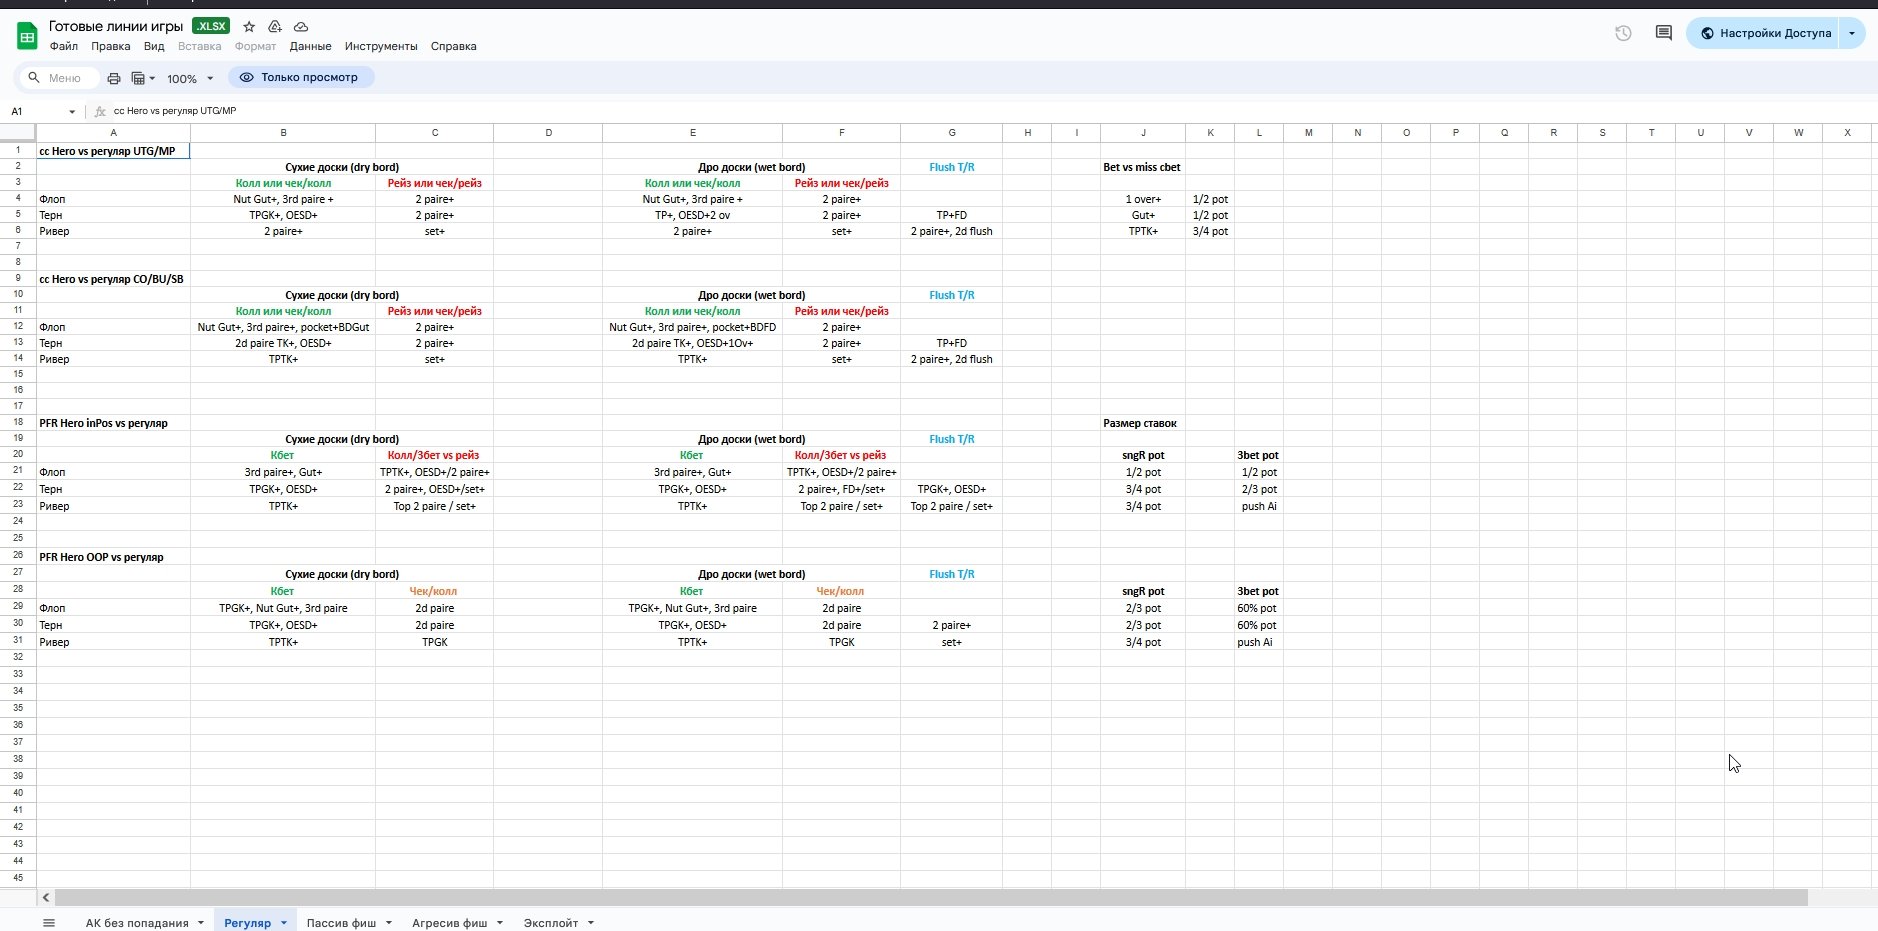Image resolution: width=1878 pixels, height=931 pixels.
Task: Click the add-to-Drive icon beside the star
Action: tap(275, 27)
